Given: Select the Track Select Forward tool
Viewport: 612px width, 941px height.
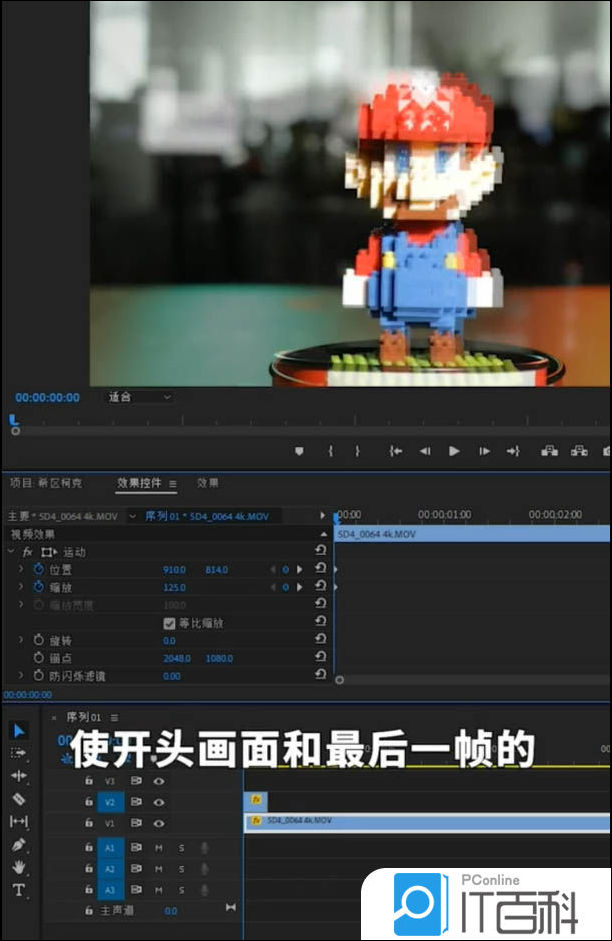Looking at the screenshot, I should pyautogui.click(x=19, y=753).
